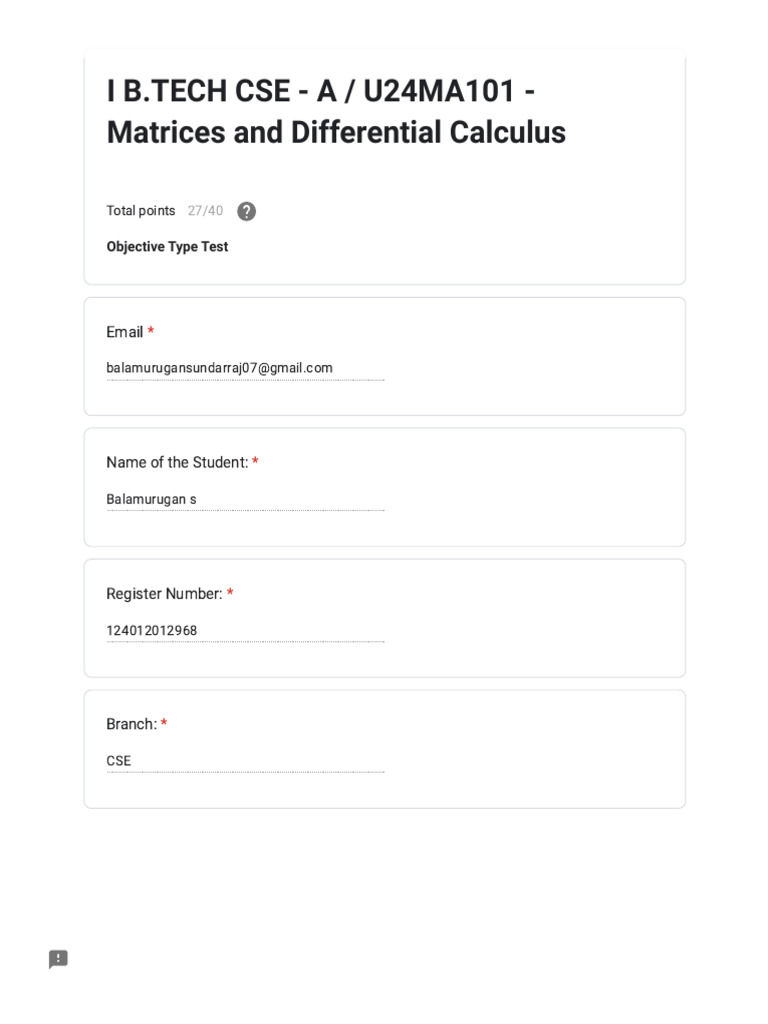Click the red asterisk next to Email
Viewport: 768px width, 1024px height.
point(151,330)
